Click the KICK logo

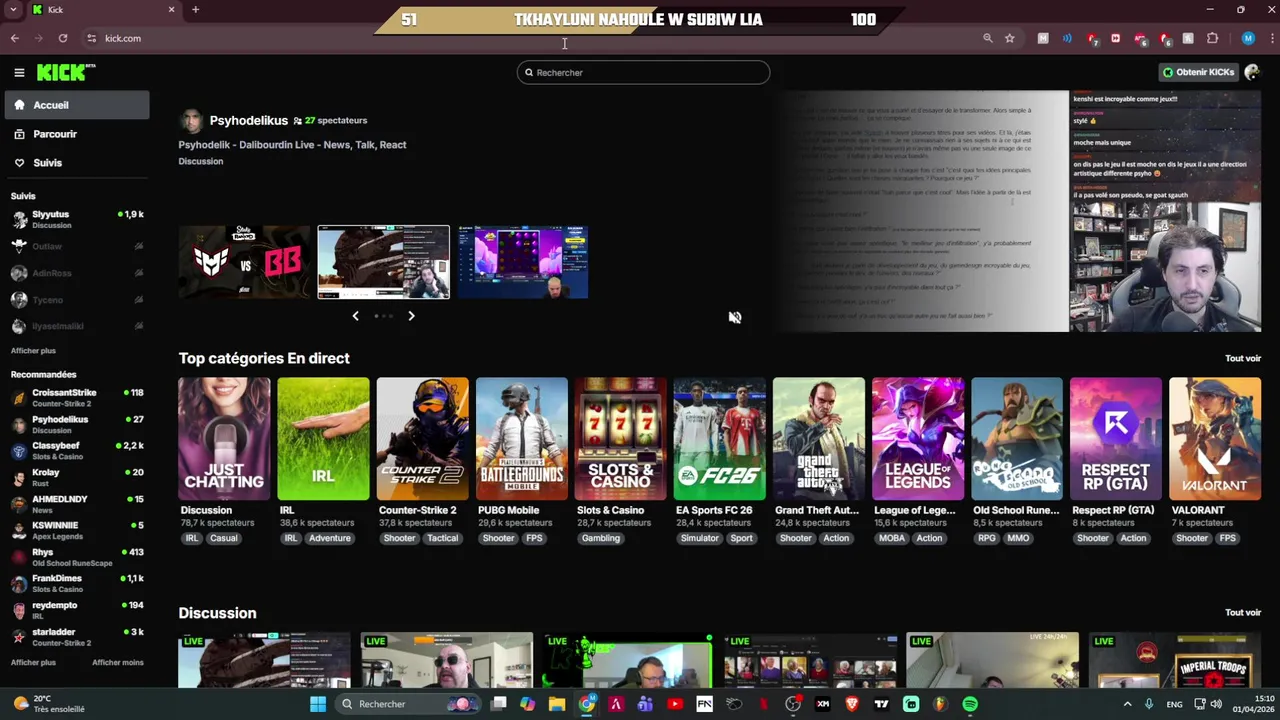coord(66,72)
